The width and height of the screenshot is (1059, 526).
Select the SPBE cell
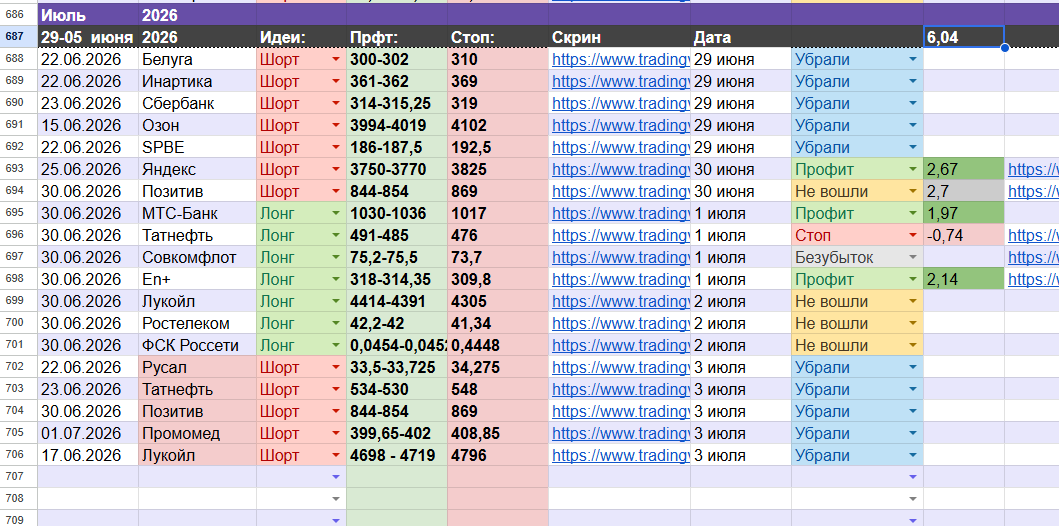(198, 147)
